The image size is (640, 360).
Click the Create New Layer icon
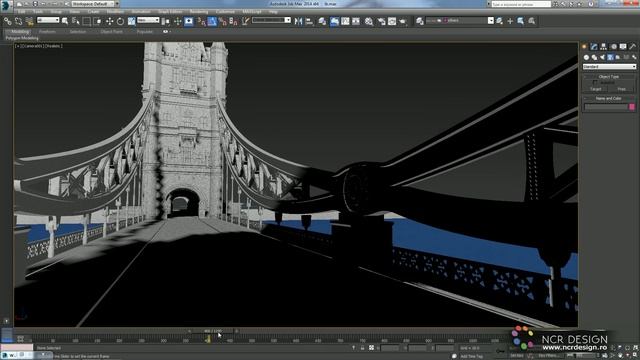pyautogui.click(x=499, y=21)
